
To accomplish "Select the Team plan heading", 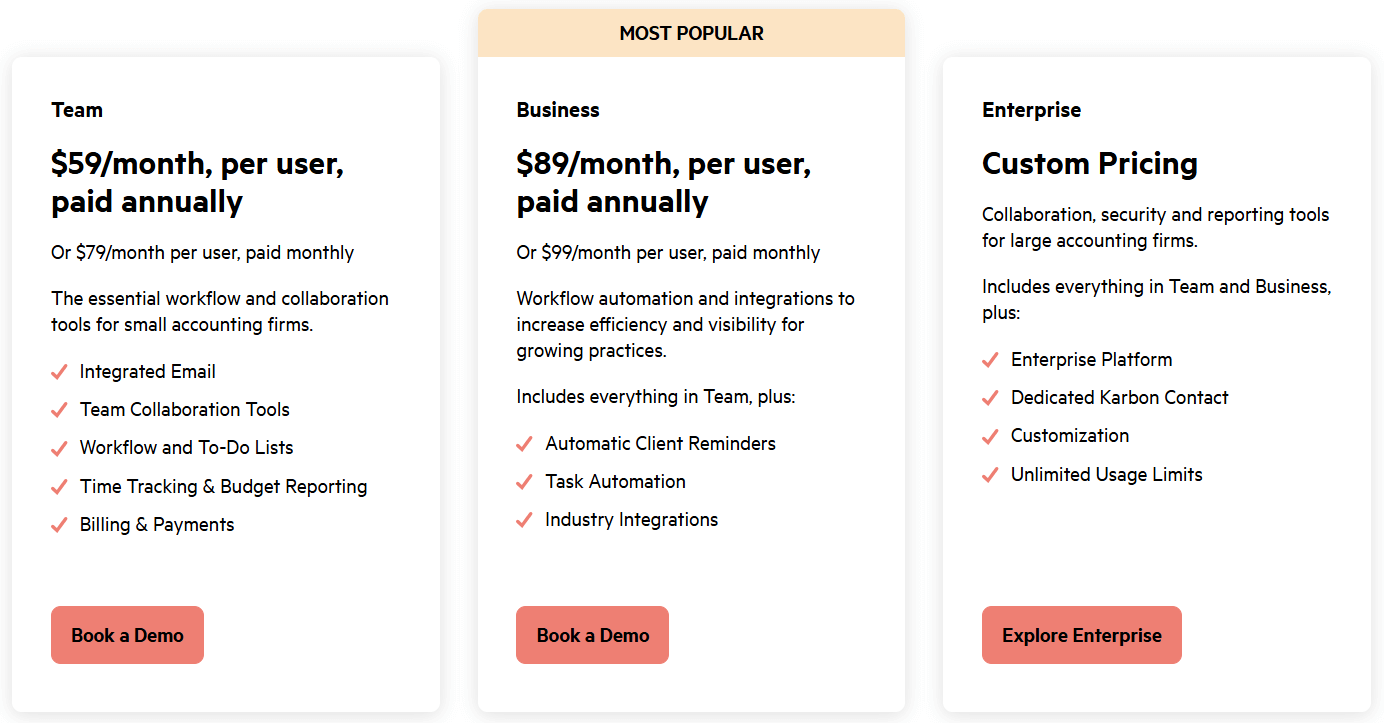I will pos(77,110).
